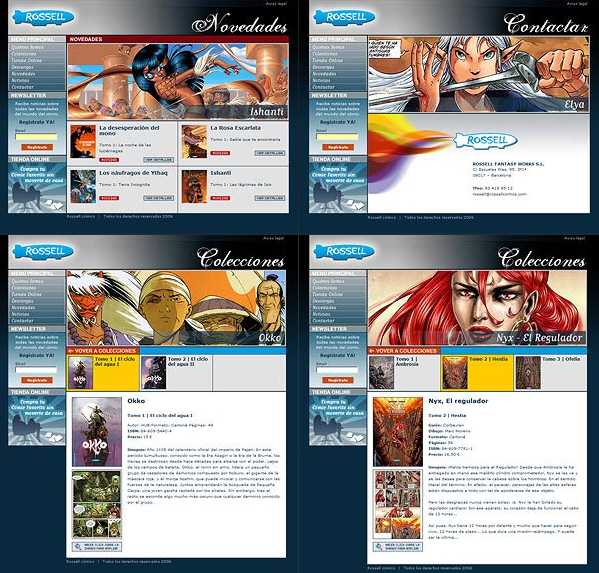Click Los náufragos de Ylhaq title text
The image size is (599, 573).
pyautogui.click(x=133, y=173)
